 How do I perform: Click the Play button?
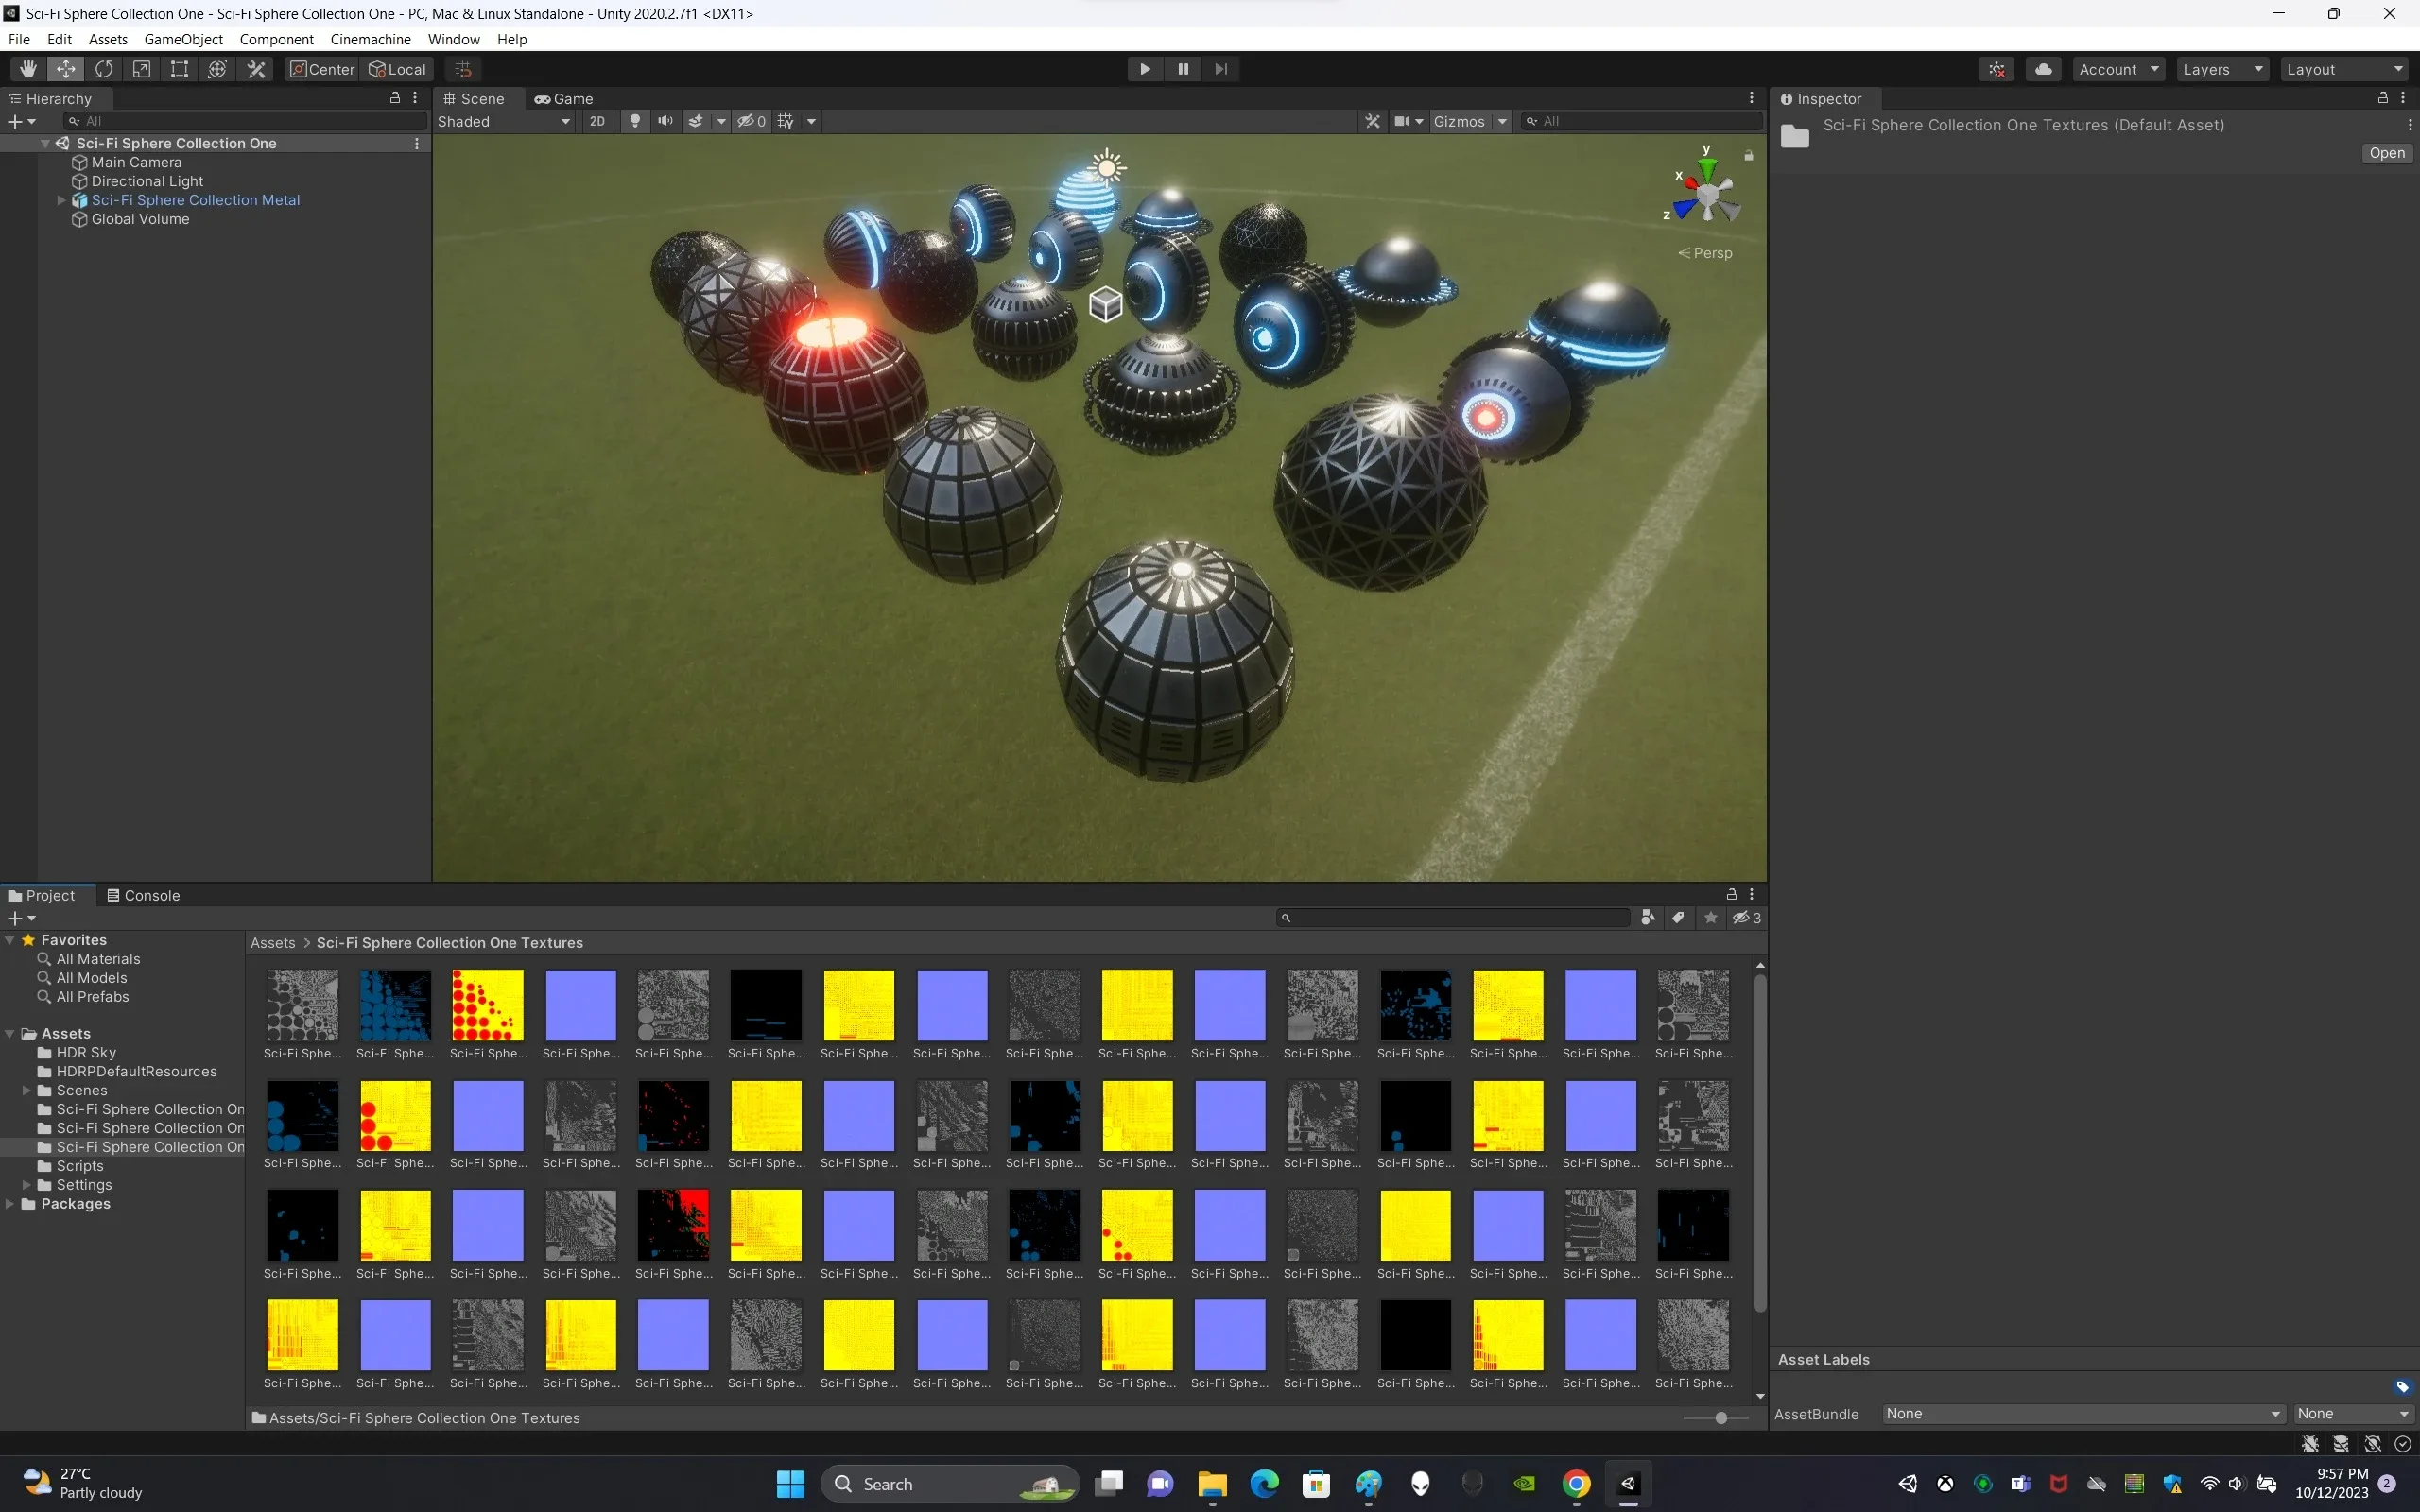pos(1145,69)
